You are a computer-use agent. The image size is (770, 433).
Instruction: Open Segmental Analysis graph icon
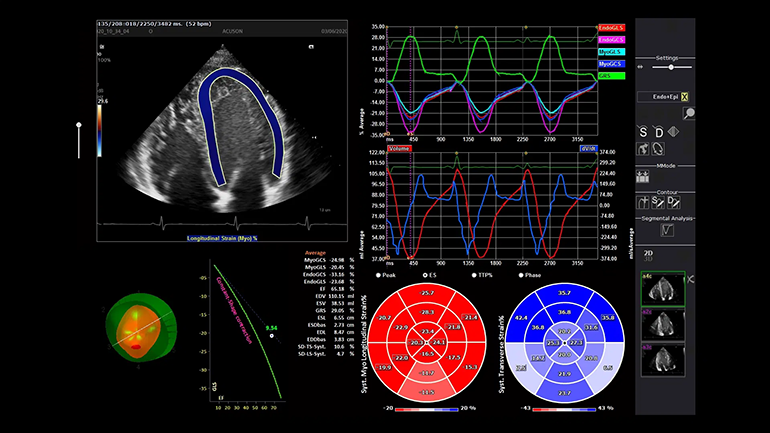pyautogui.click(x=666, y=230)
